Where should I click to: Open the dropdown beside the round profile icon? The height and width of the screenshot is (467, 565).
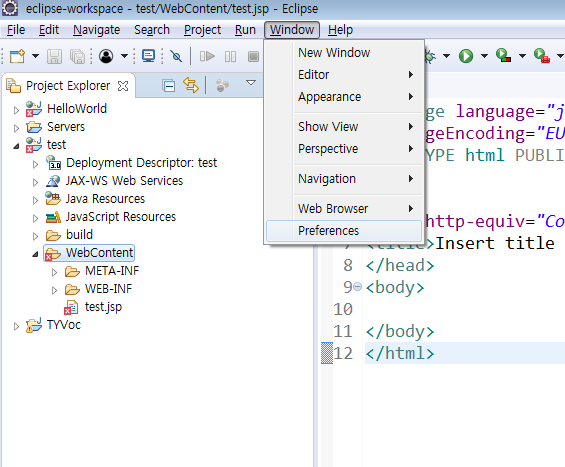coord(124,56)
